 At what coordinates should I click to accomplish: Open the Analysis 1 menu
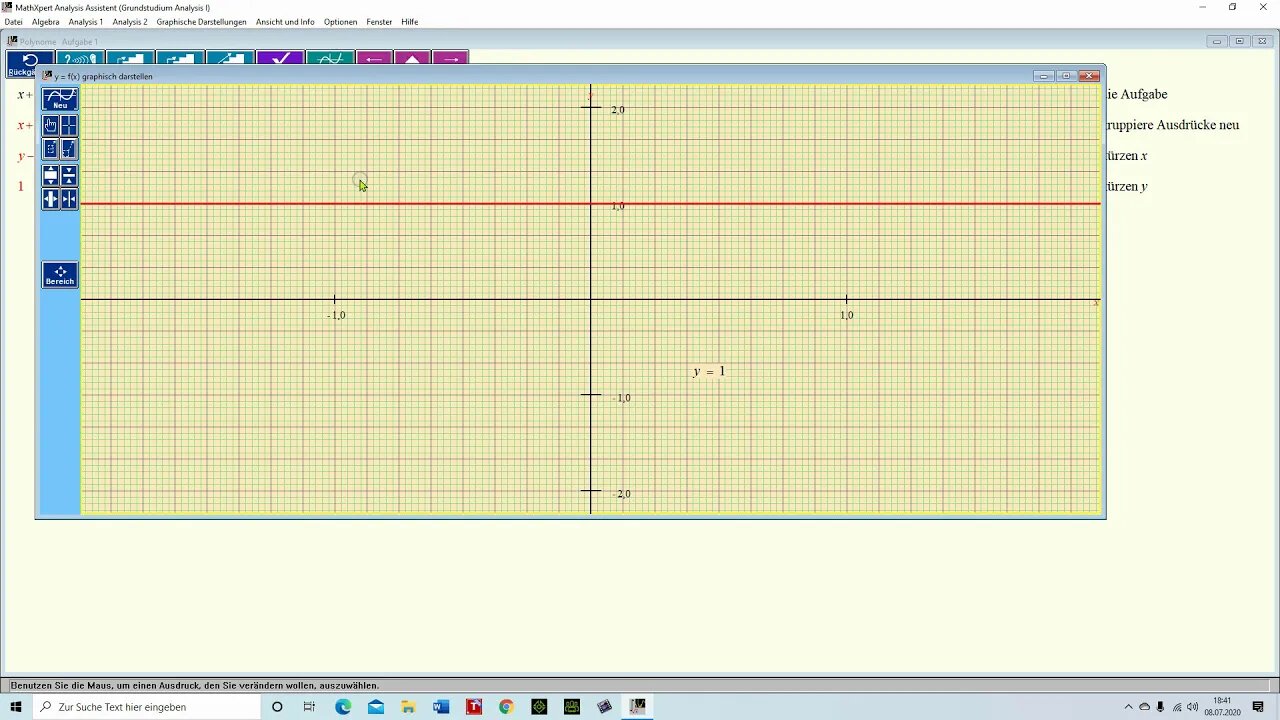click(86, 22)
